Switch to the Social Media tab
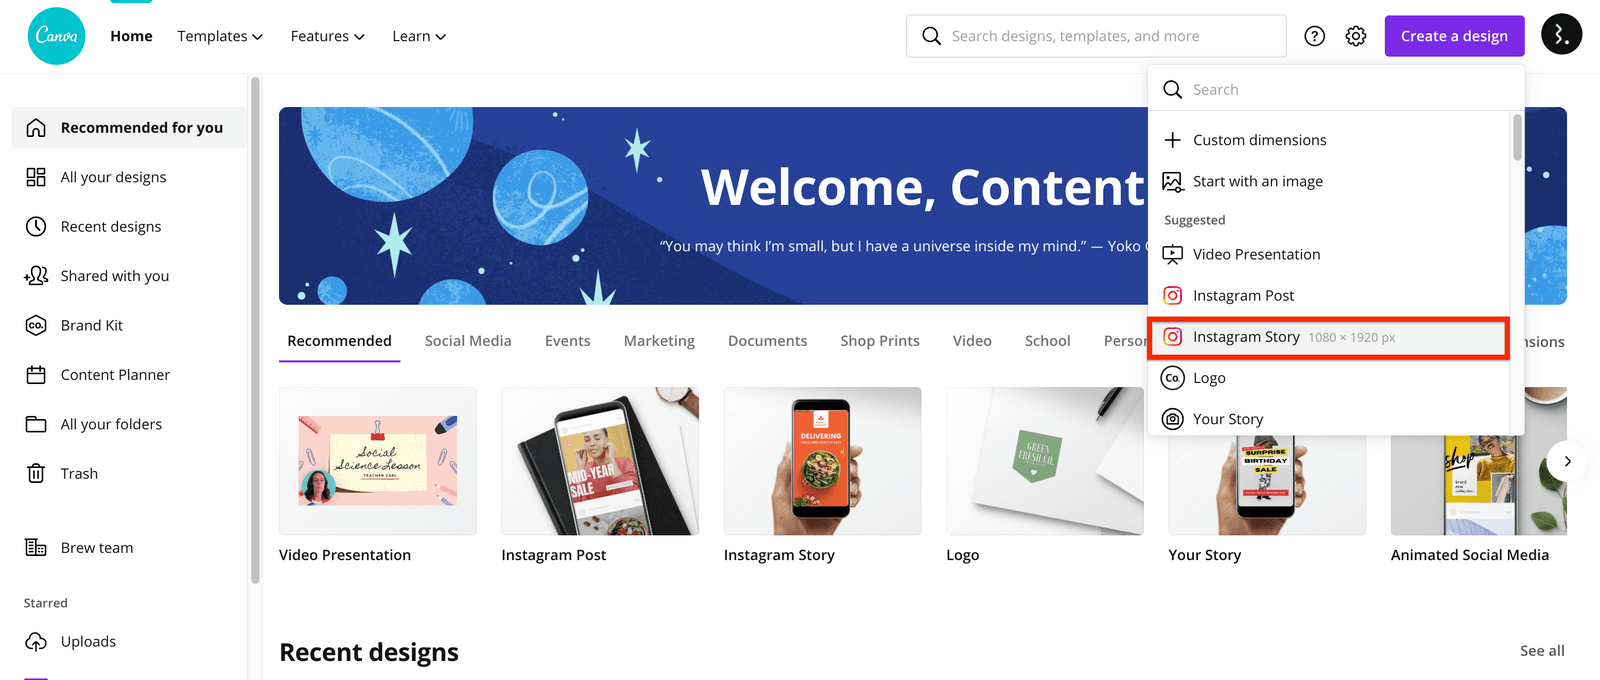Screen dimensions: 1600x680 tap(468, 341)
